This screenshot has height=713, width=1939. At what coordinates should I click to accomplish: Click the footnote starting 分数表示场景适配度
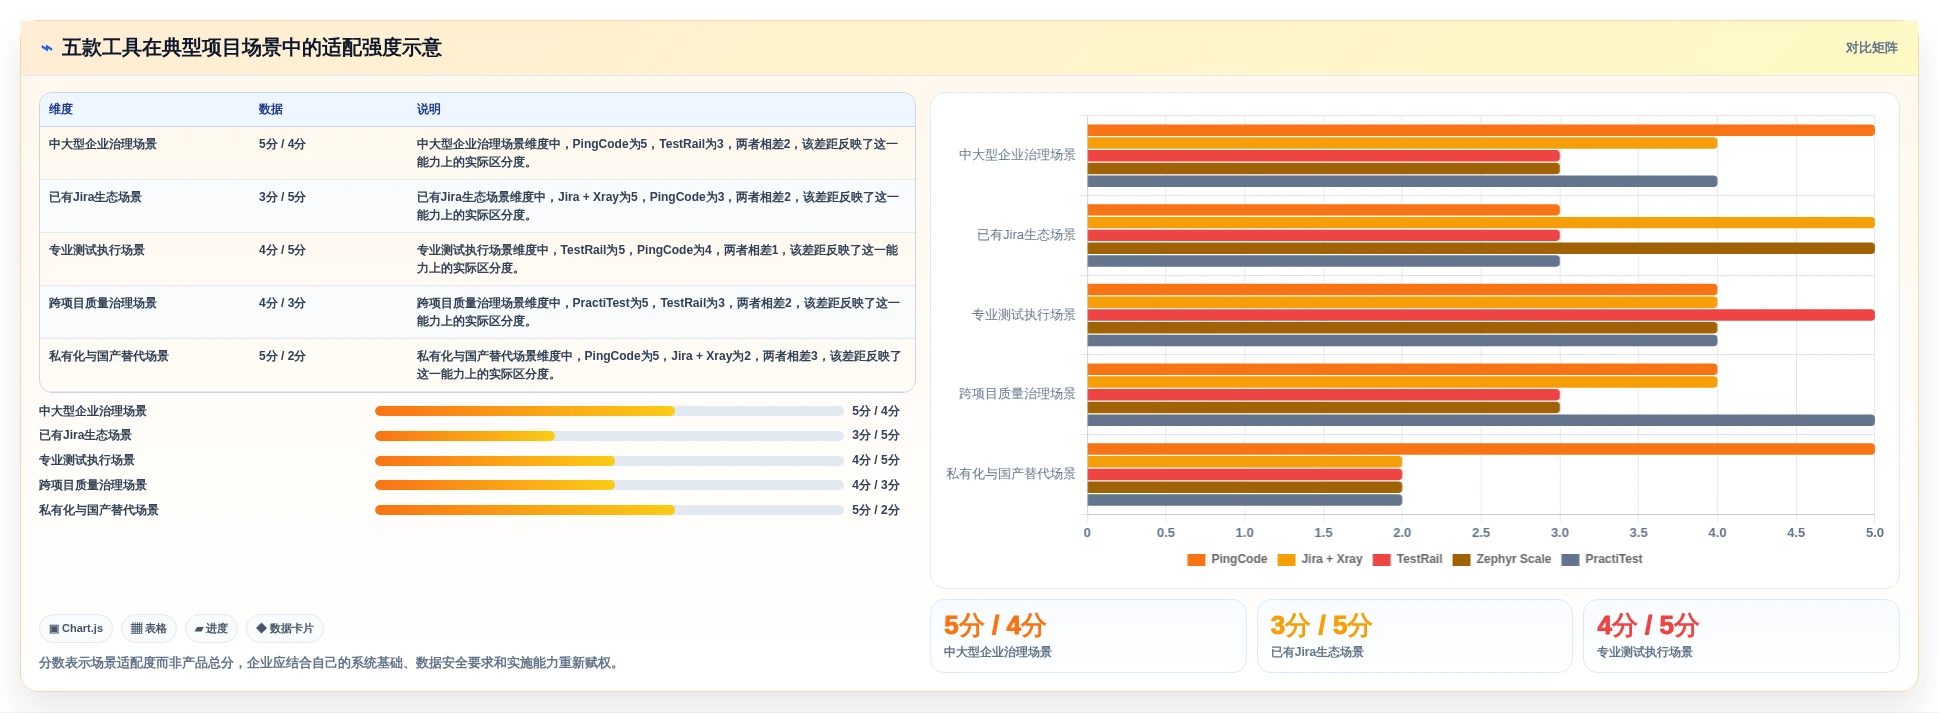[x=331, y=663]
